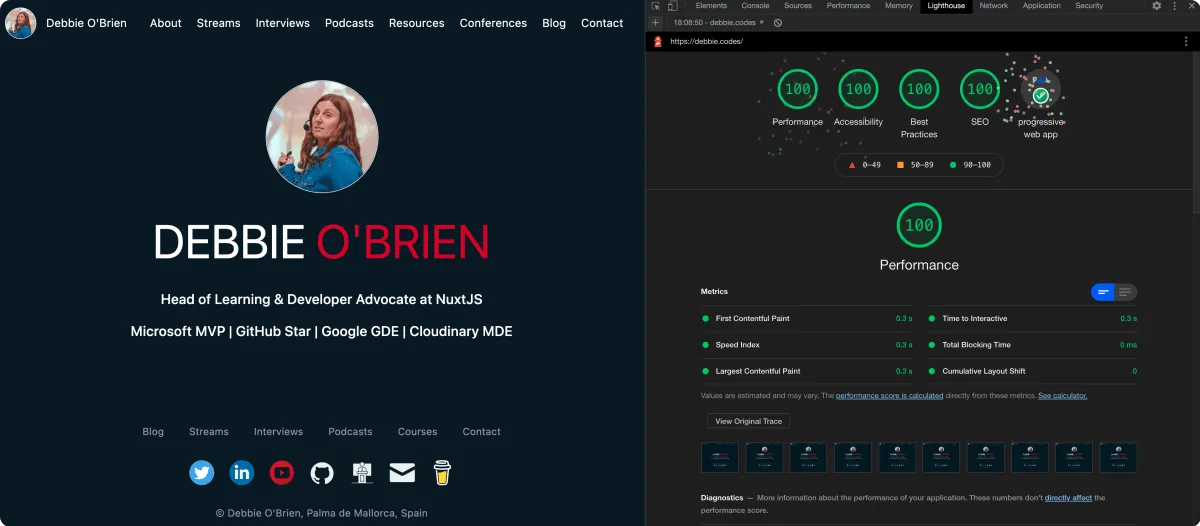
Task: Open the Twitter profile icon
Action: [x=202, y=472]
